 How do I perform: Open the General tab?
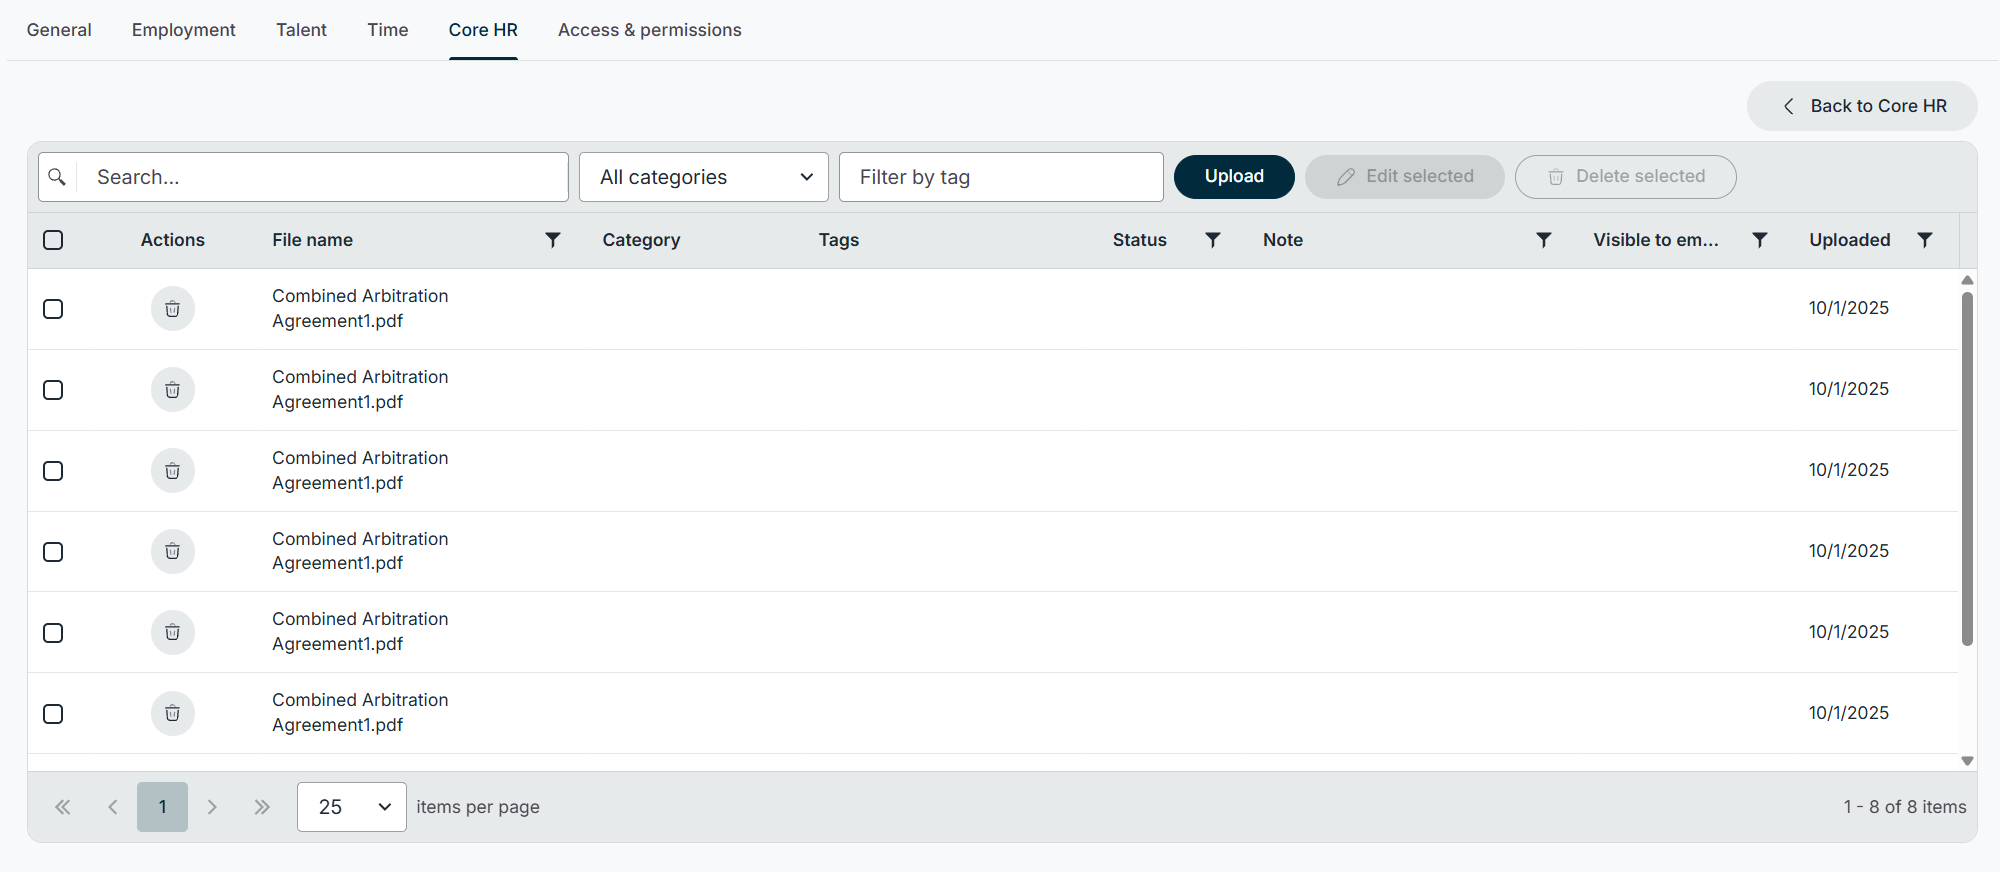(59, 30)
